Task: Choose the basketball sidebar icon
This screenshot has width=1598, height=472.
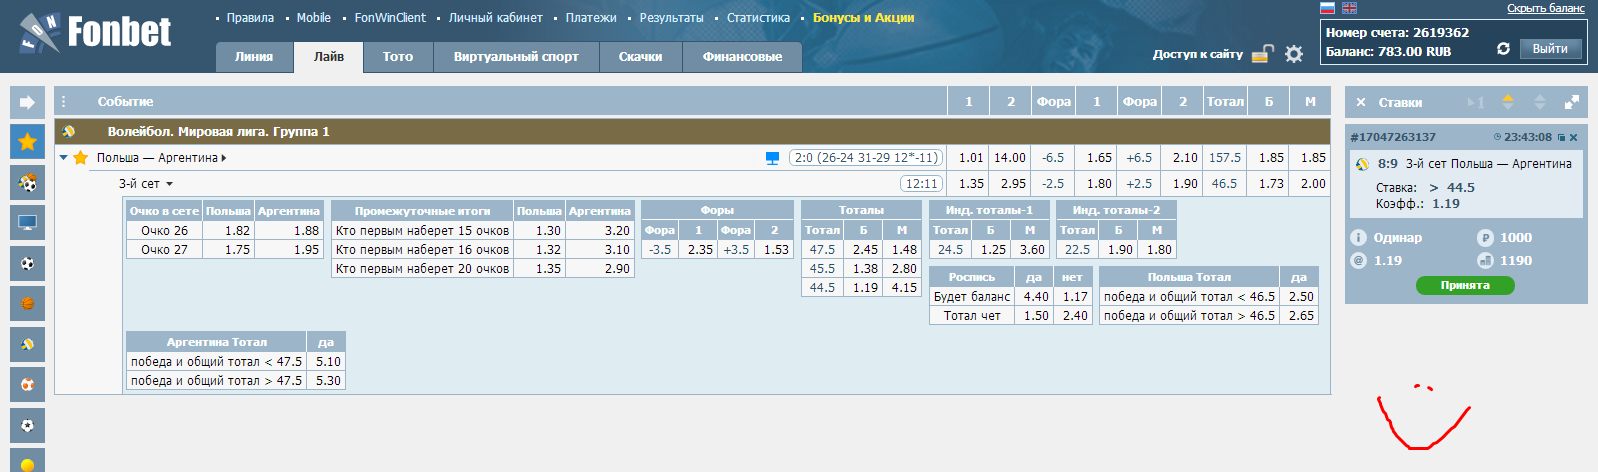Action: pyautogui.click(x=27, y=303)
